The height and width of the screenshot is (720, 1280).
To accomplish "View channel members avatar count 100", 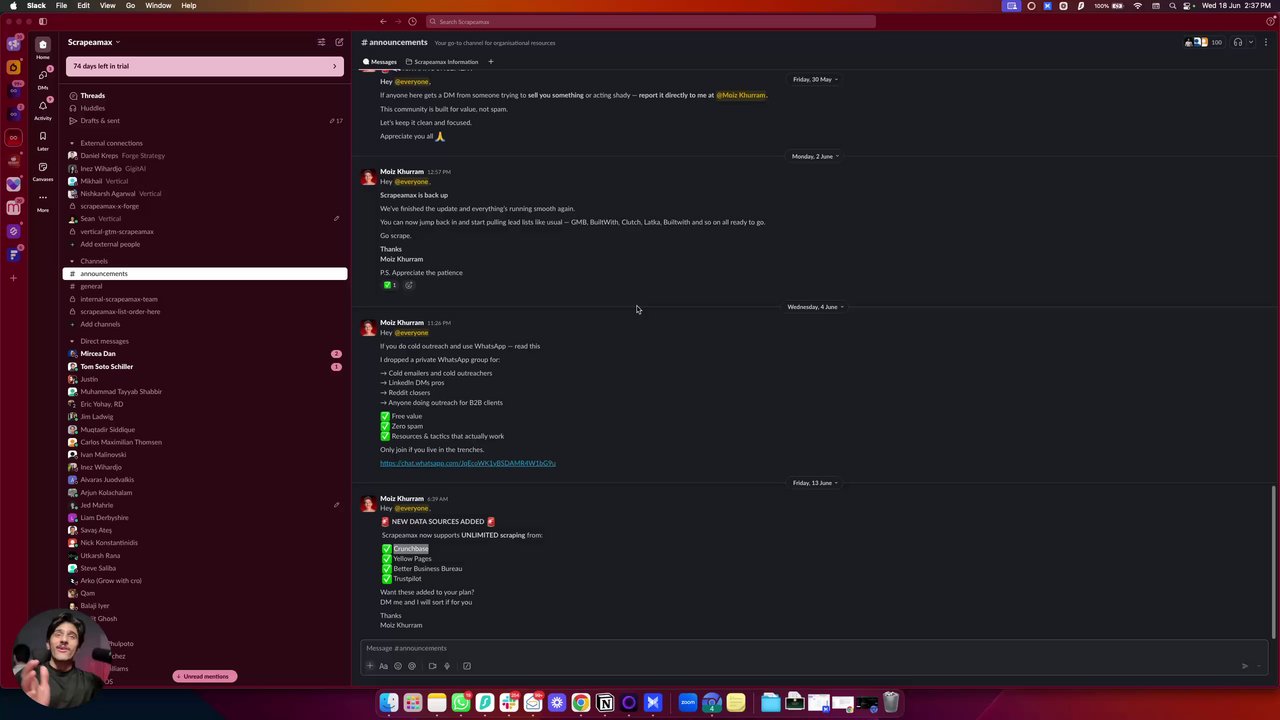I will point(1203,42).
